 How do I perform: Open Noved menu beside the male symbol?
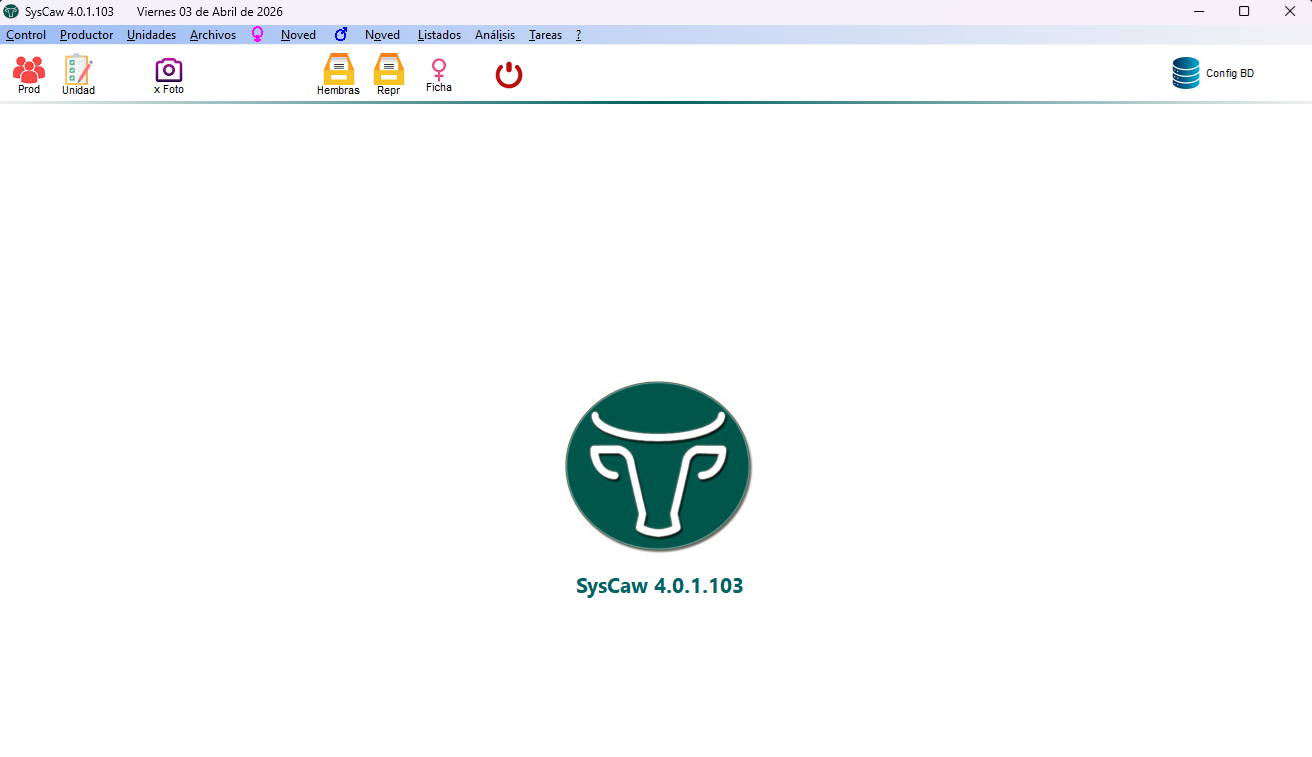point(382,35)
